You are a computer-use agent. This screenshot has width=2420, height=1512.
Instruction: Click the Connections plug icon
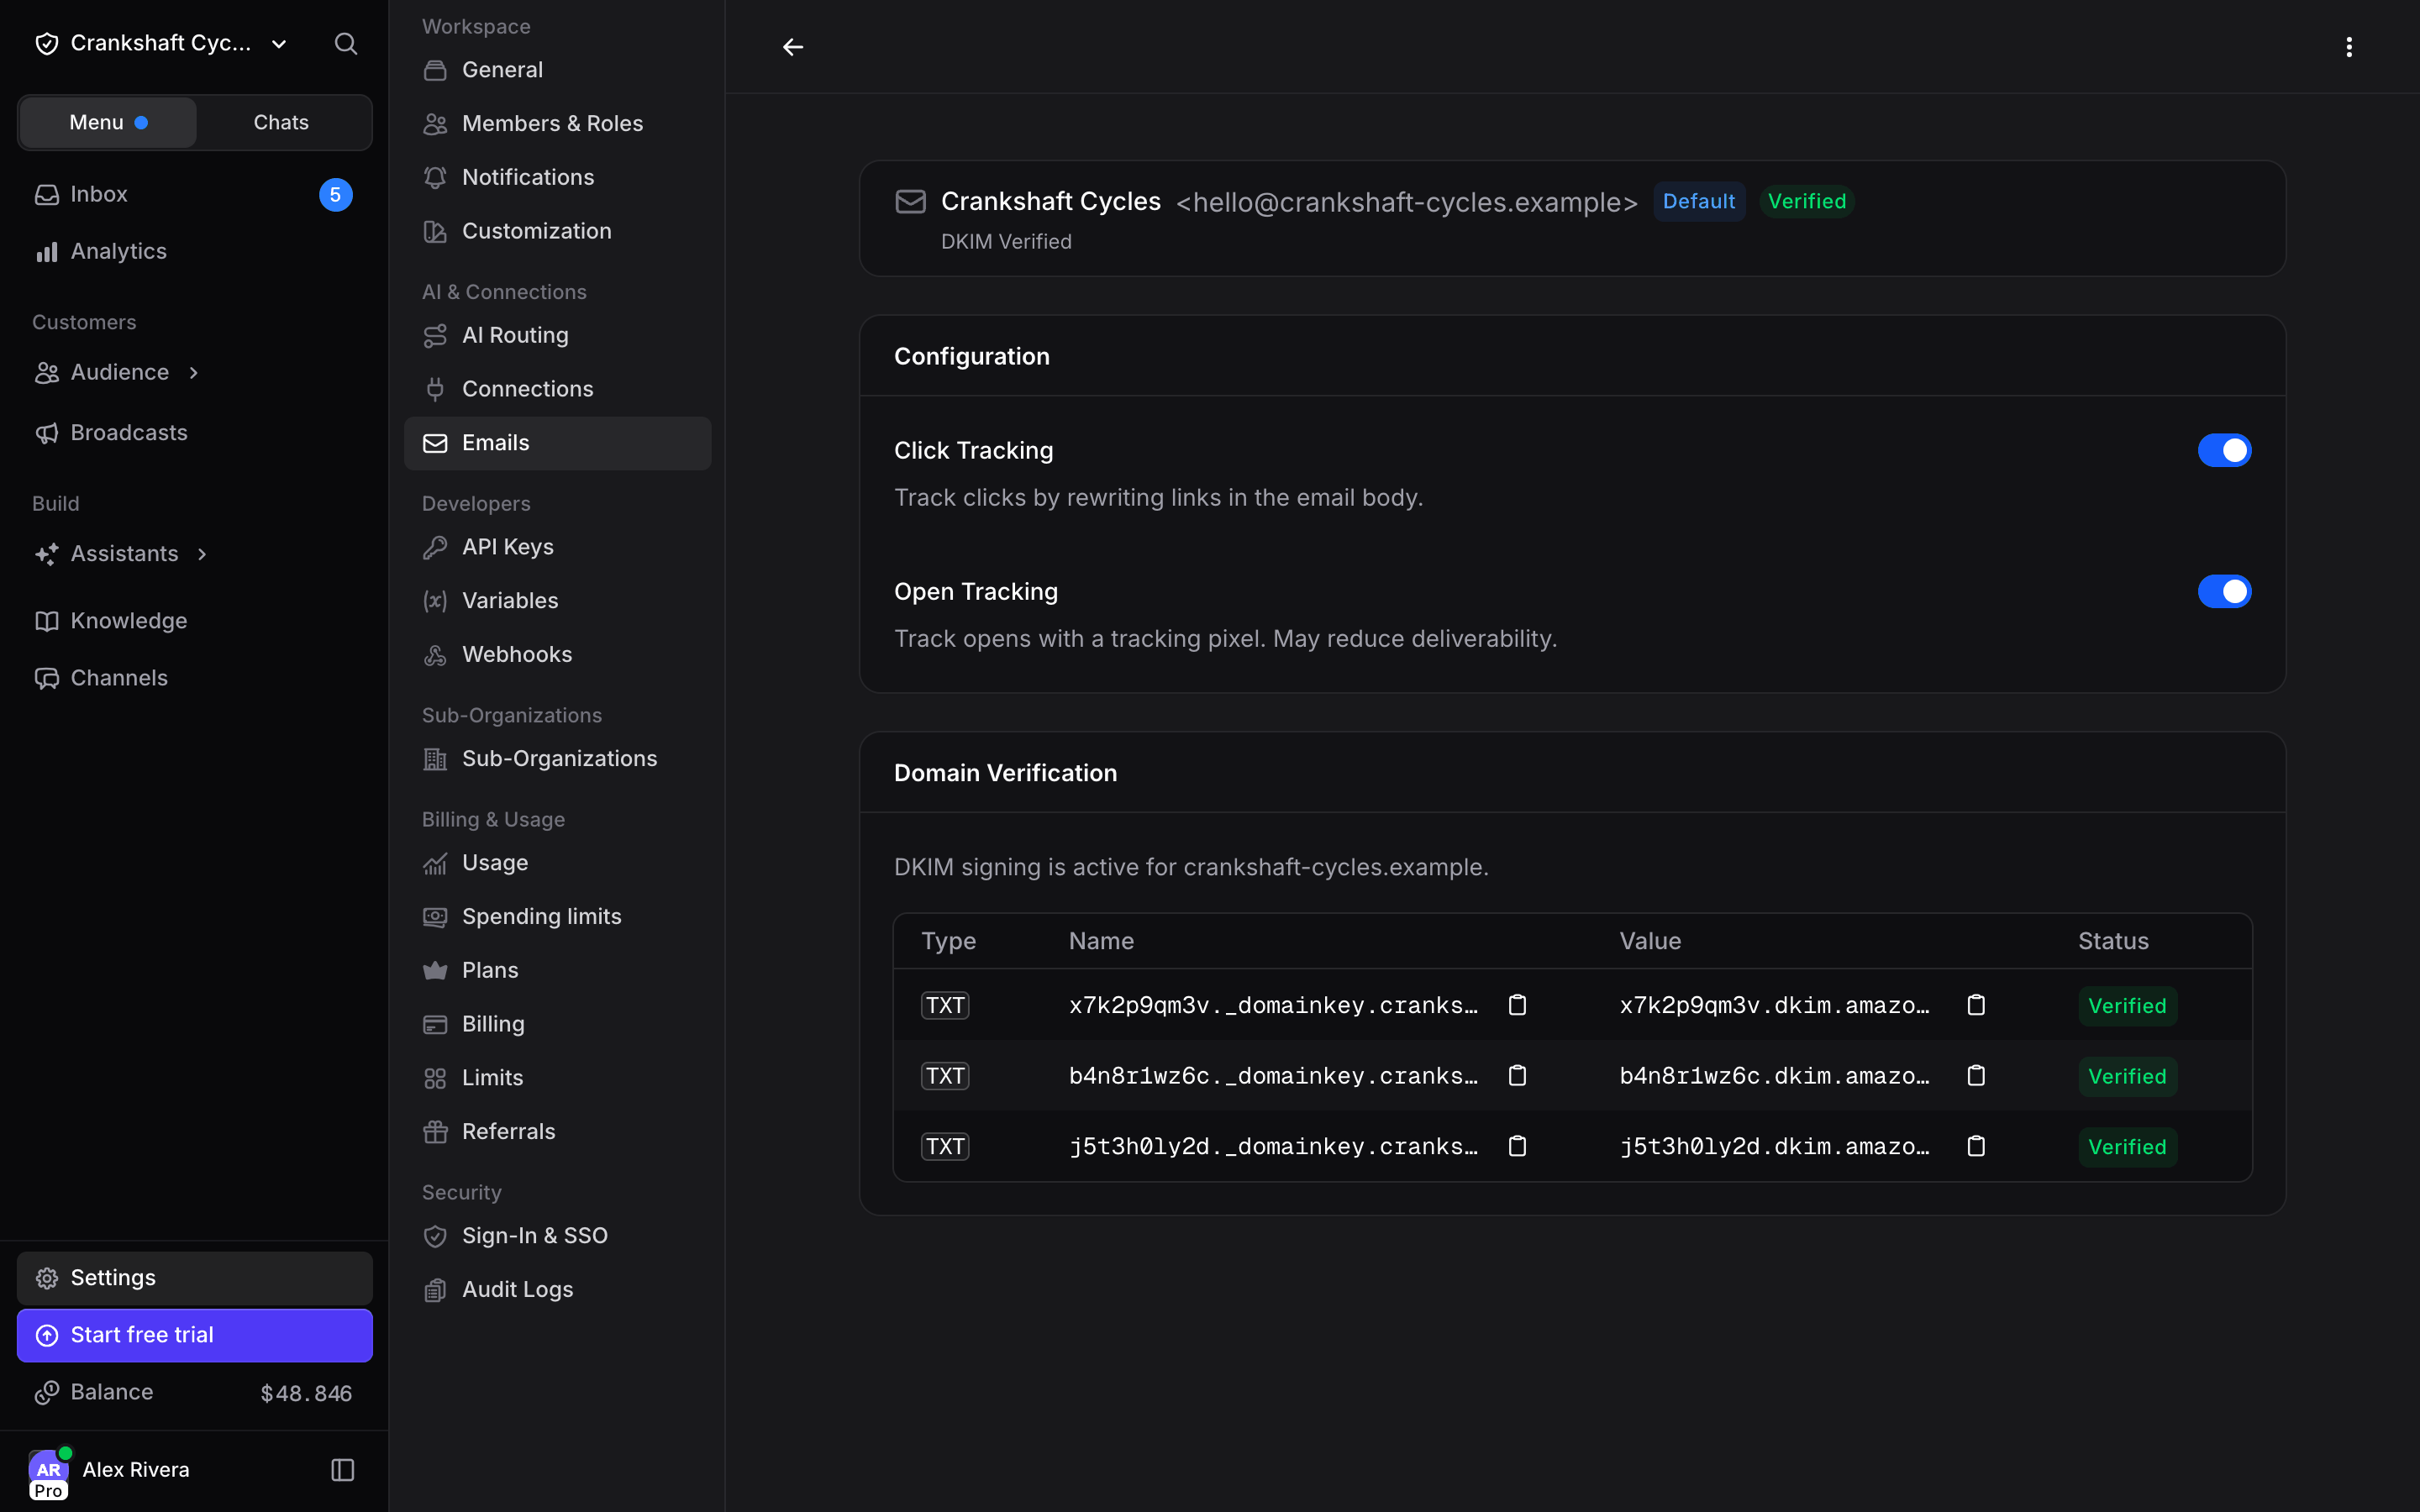[435, 389]
